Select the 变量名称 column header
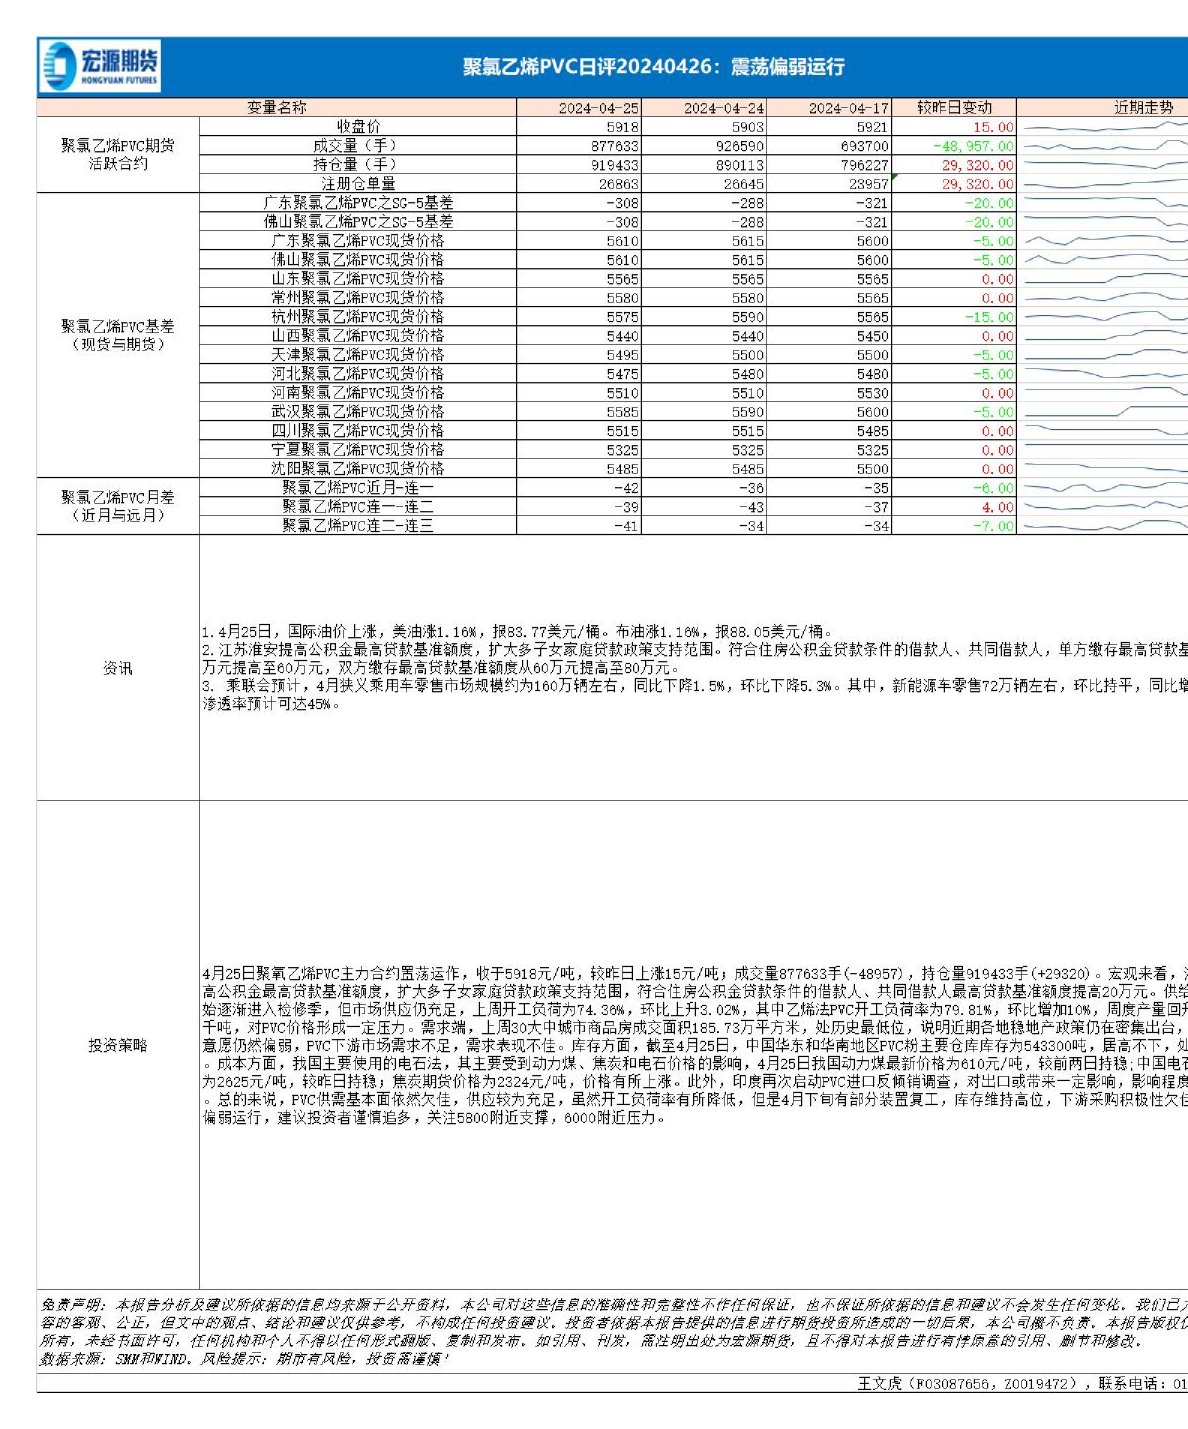1188x1429 pixels. tap(277, 108)
